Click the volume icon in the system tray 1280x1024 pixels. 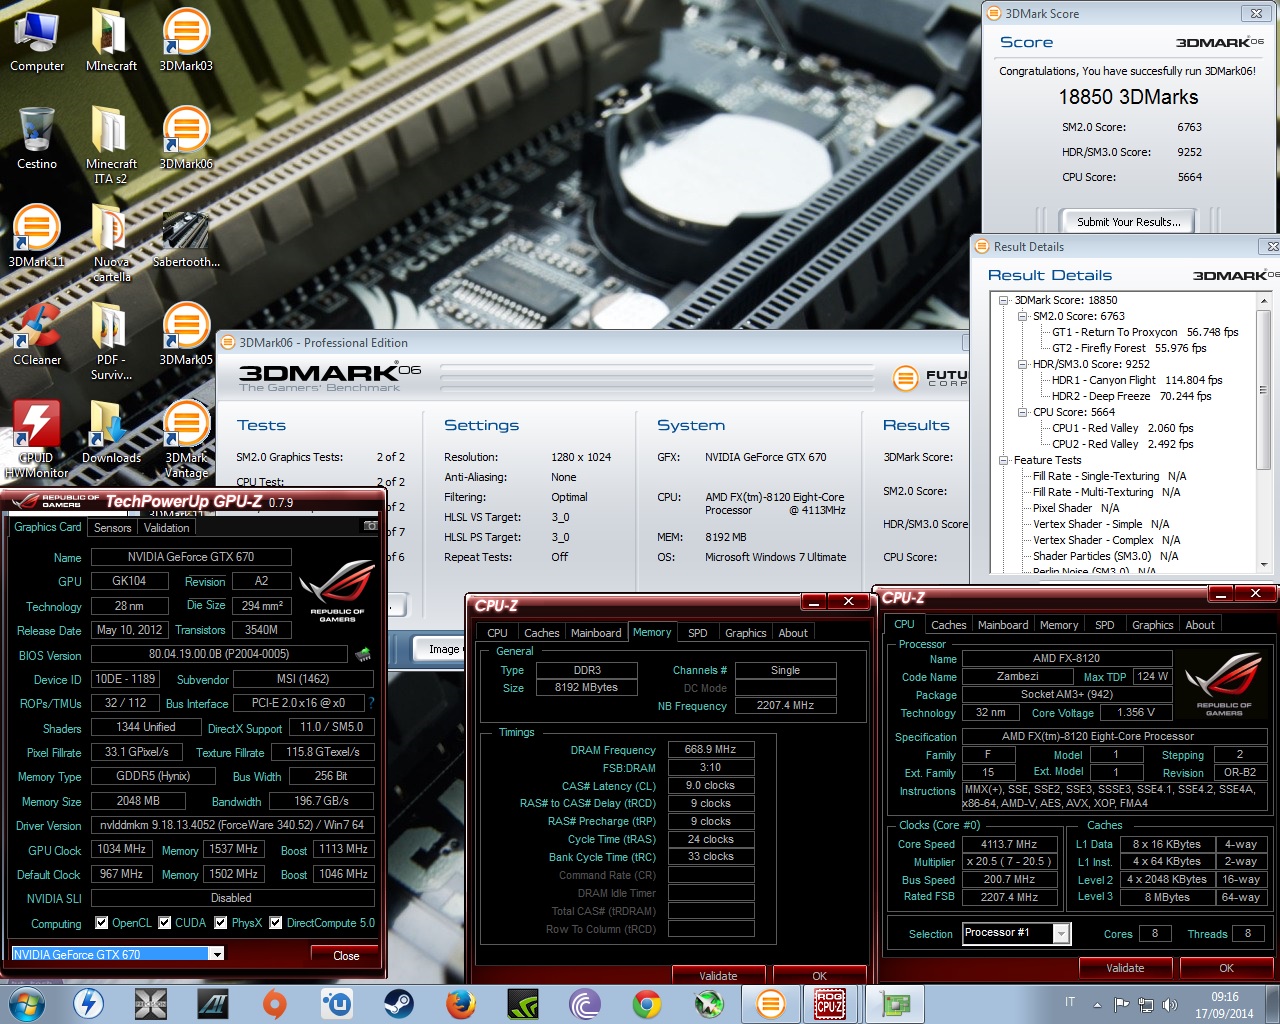(x=1170, y=1005)
